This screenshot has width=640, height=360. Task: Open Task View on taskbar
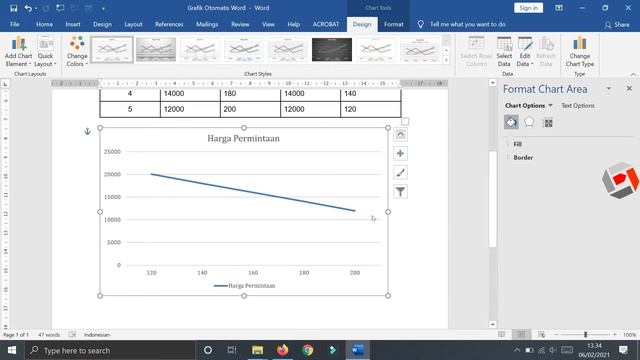pyautogui.click(x=232, y=350)
